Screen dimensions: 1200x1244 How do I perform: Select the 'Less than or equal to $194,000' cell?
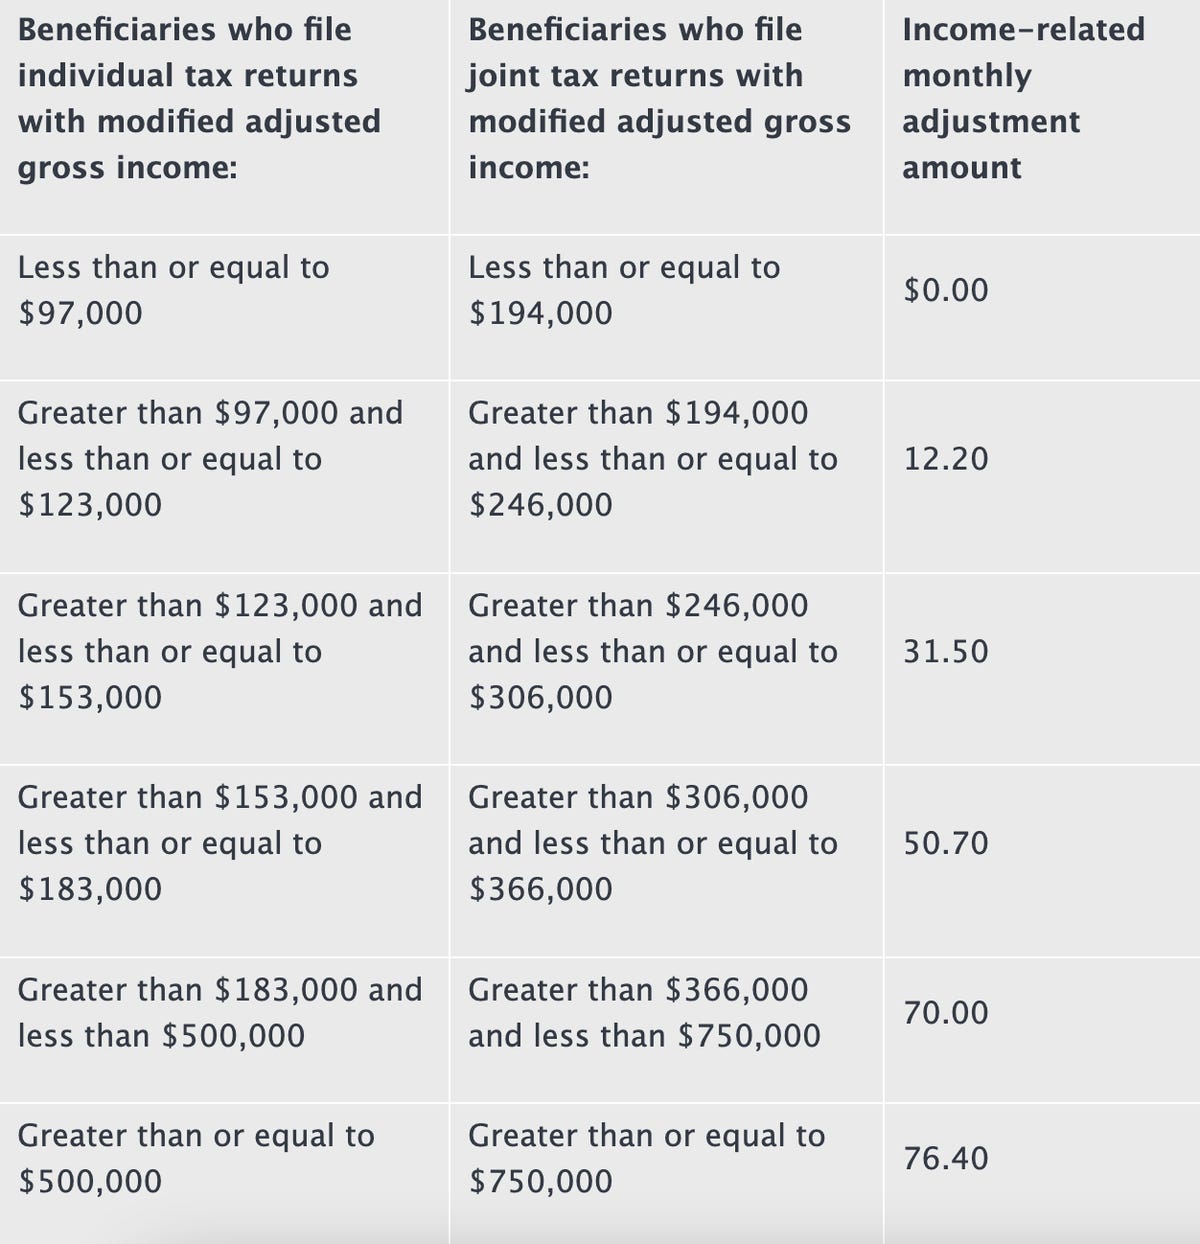tap(624, 290)
